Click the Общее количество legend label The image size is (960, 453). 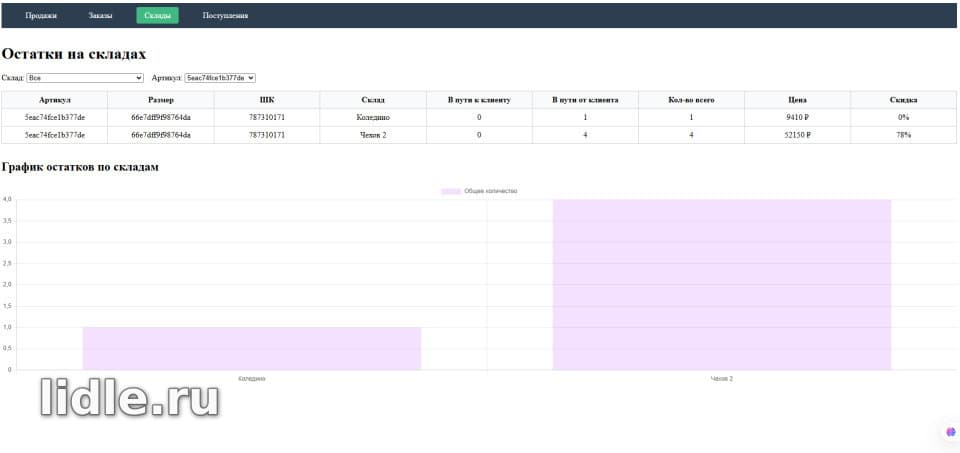490,191
